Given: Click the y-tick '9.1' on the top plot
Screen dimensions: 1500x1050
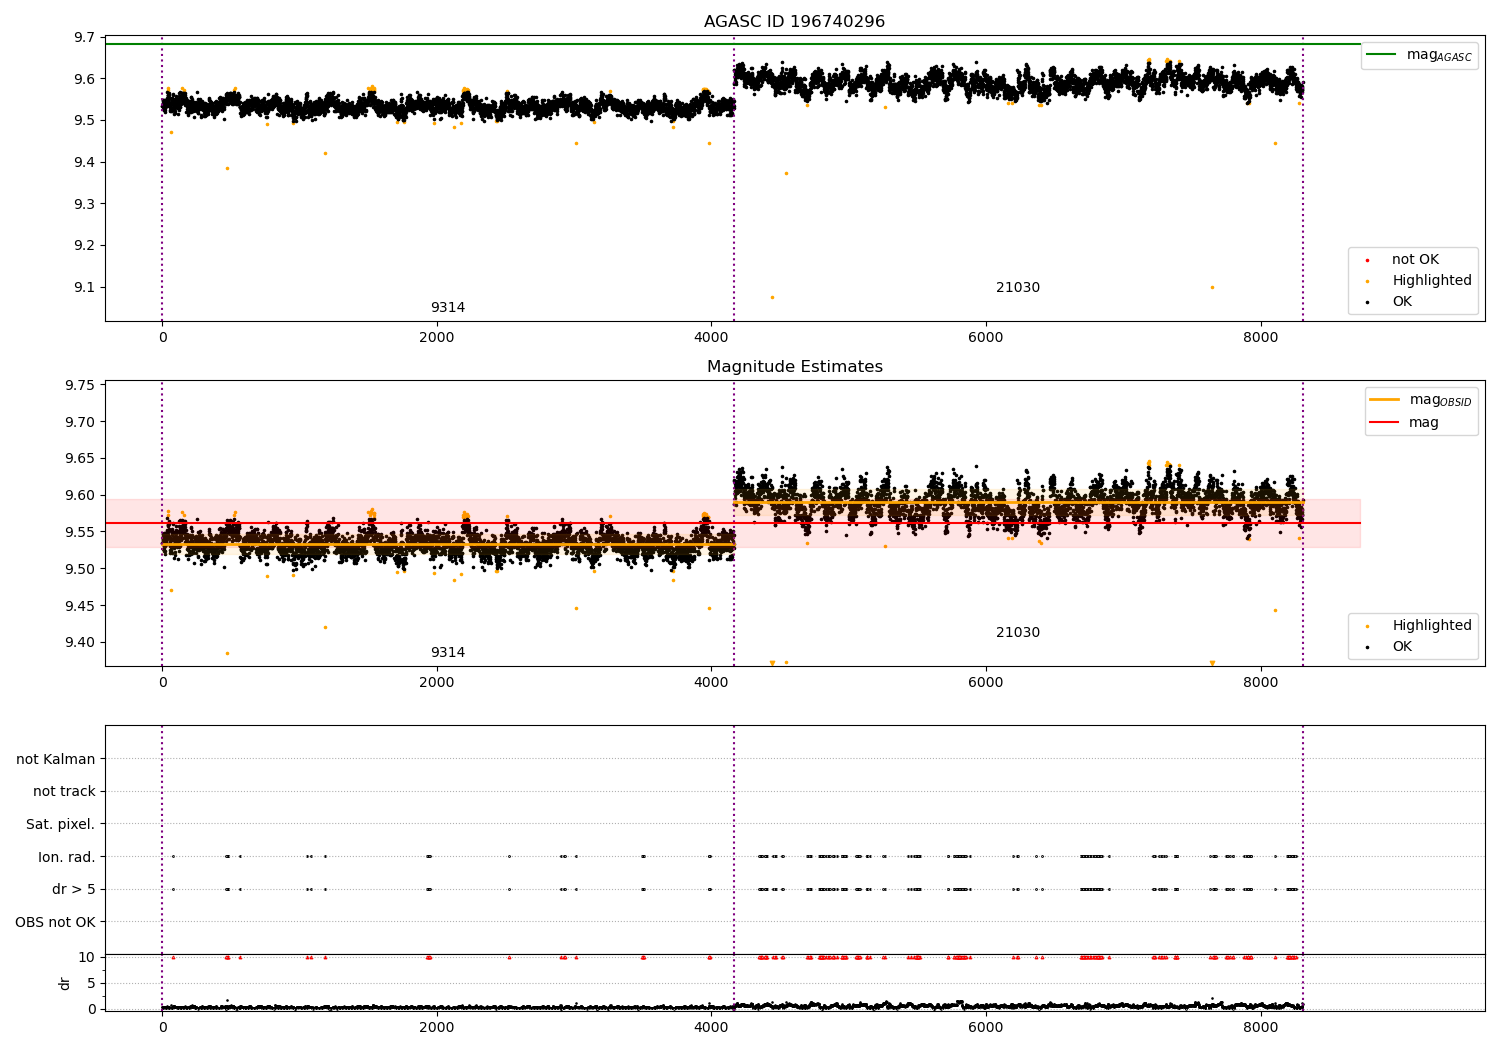Looking at the screenshot, I should [x=85, y=288].
